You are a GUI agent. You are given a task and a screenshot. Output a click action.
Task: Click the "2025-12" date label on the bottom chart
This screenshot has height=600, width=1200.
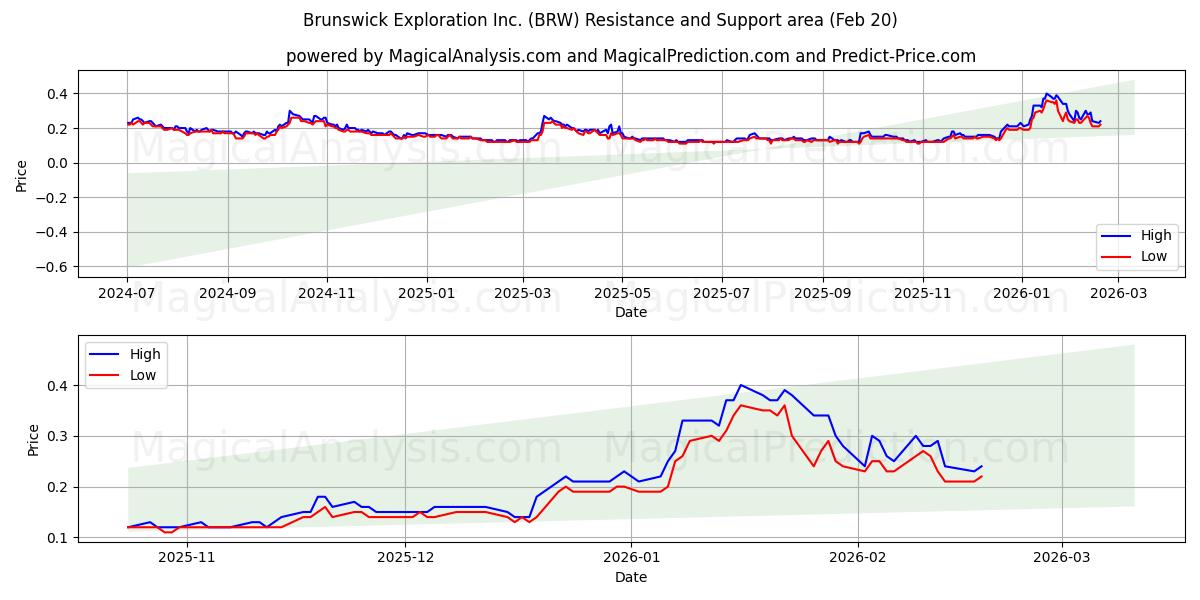click(x=406, y=558)
